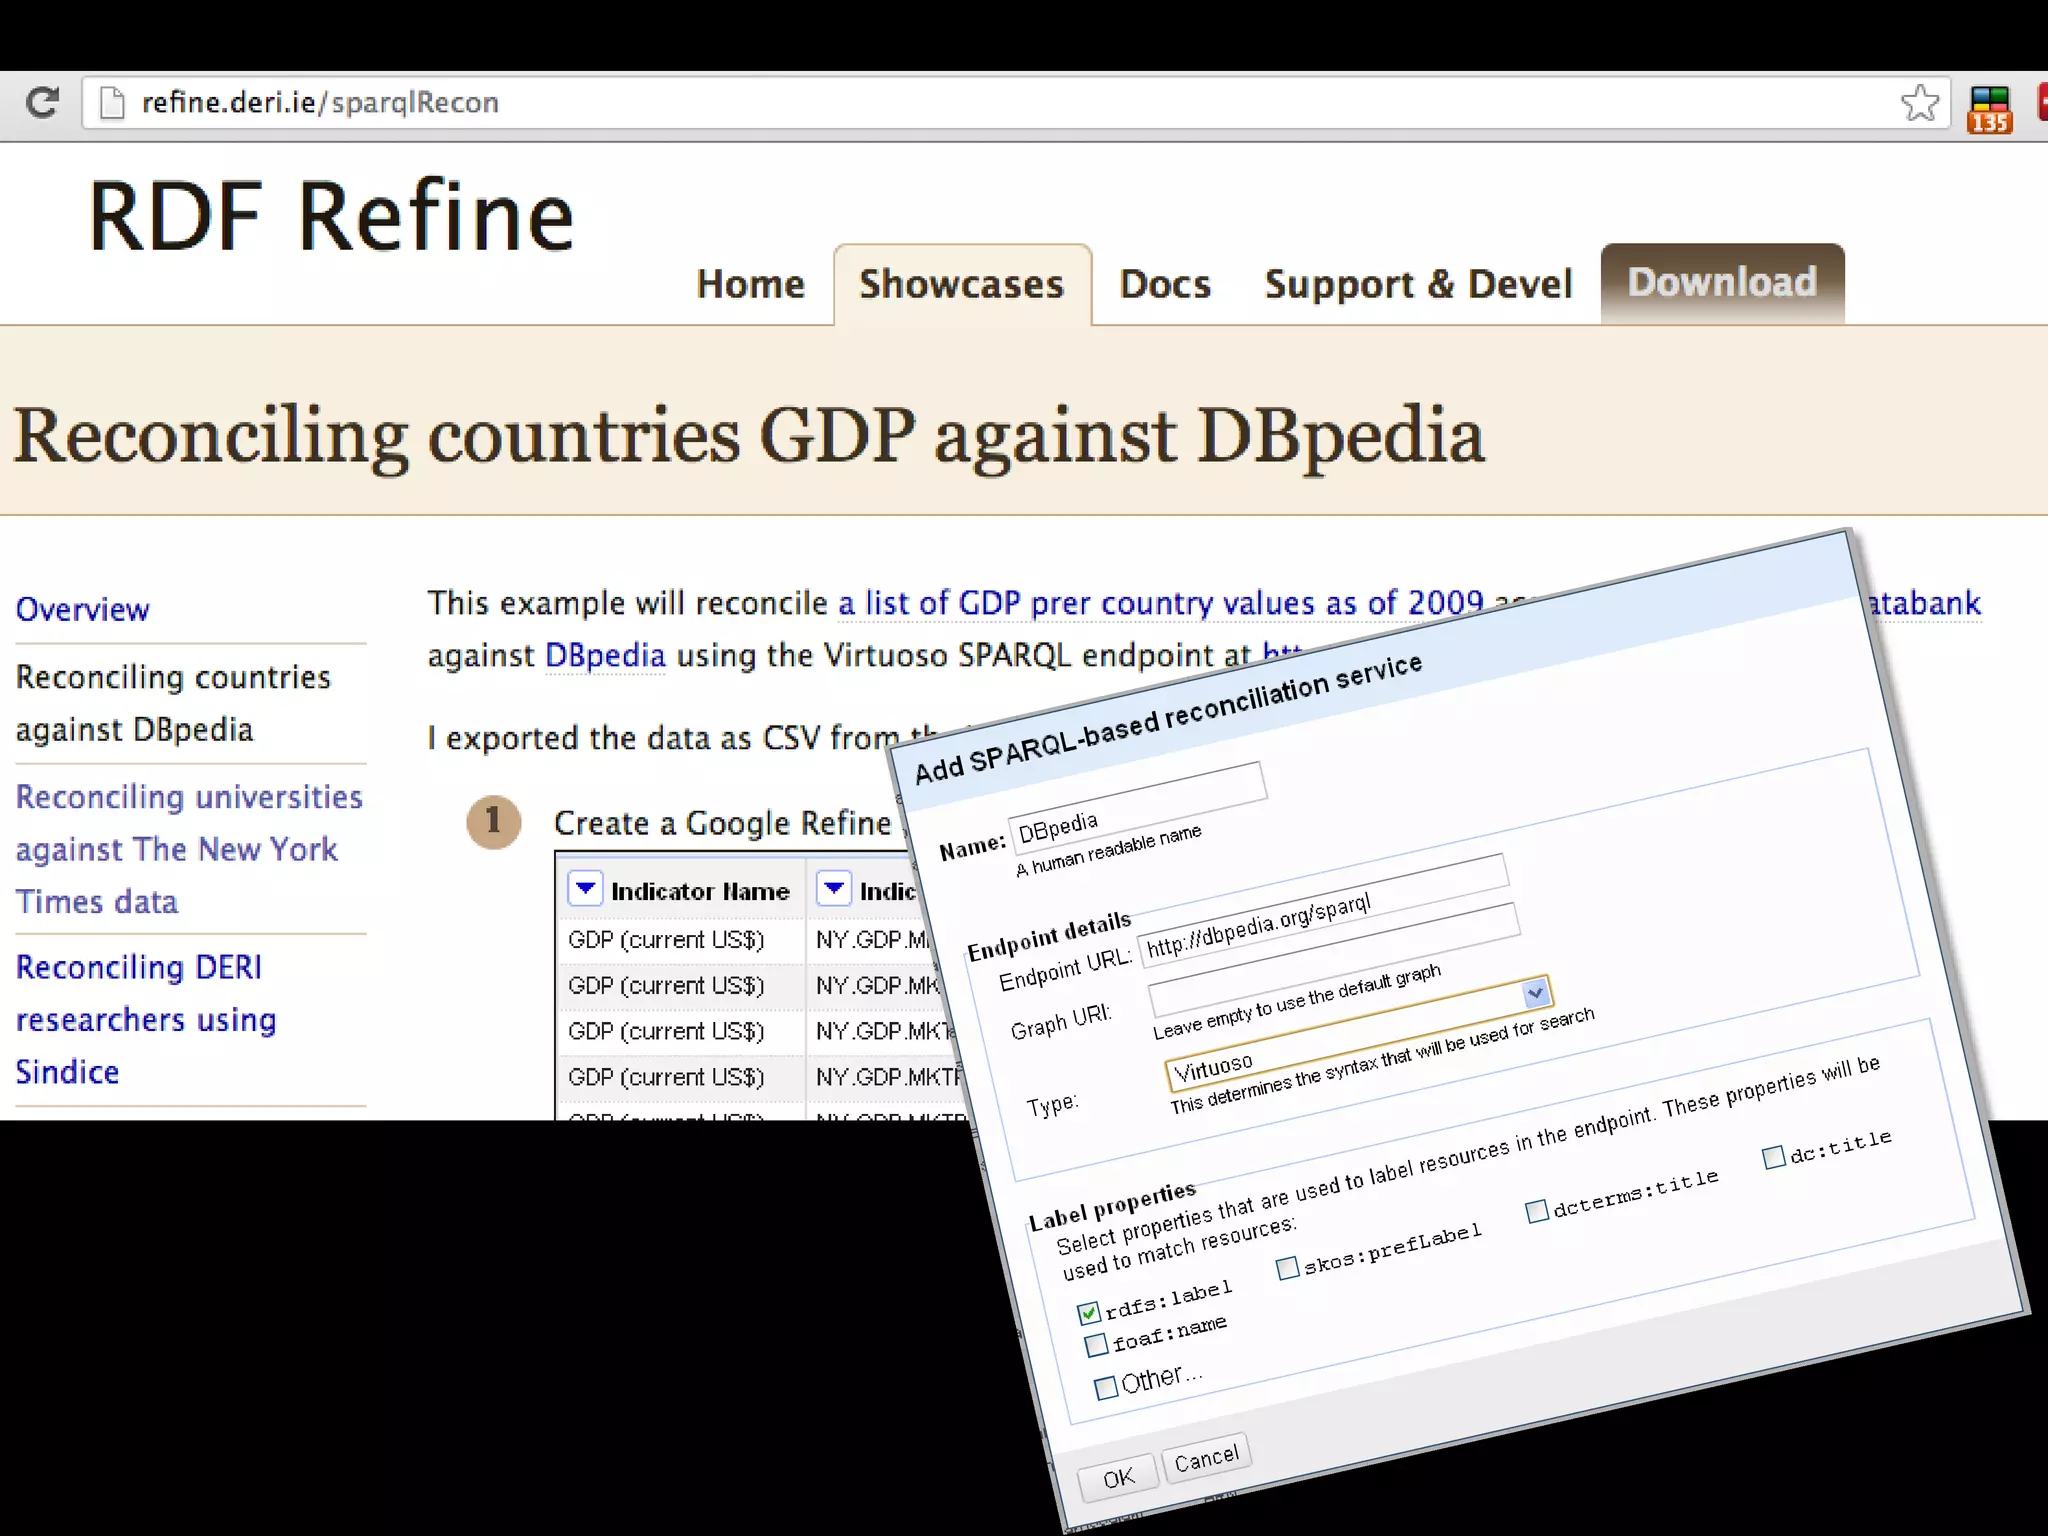Image resolution: width=2048 pixels, height=1536 pixels.
Task: Open the extension icon showing 135
Action: click(x=1989, y=108)
